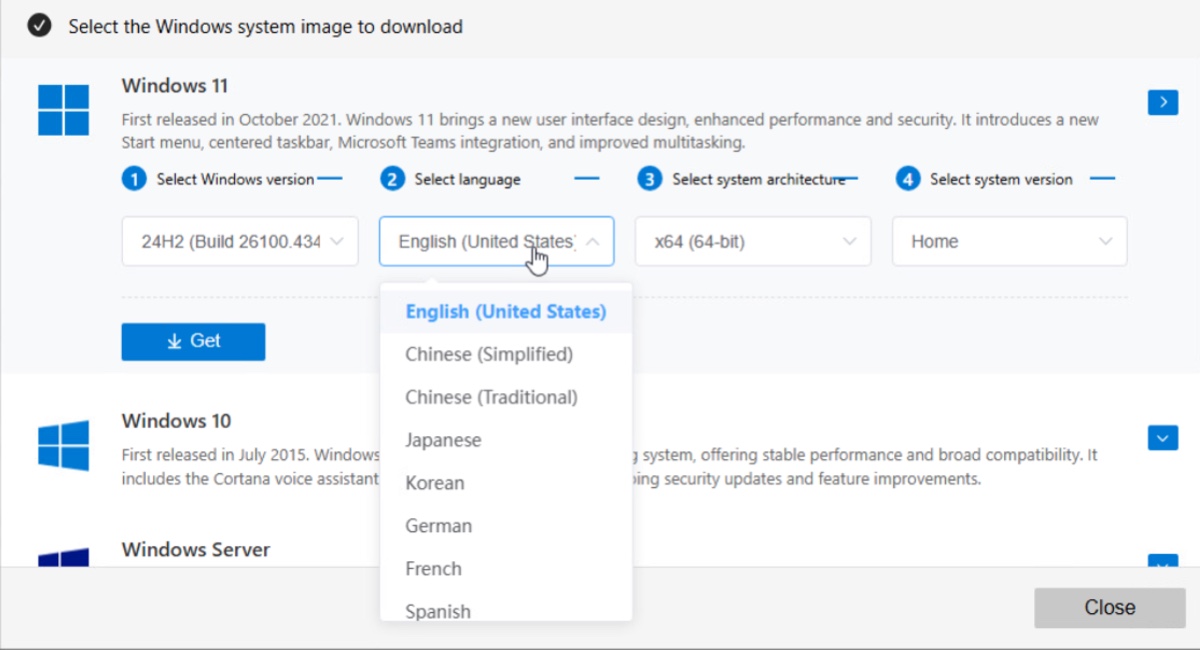Select Japanese from the language list
The image size is (1200, 650).
(443, 440)
